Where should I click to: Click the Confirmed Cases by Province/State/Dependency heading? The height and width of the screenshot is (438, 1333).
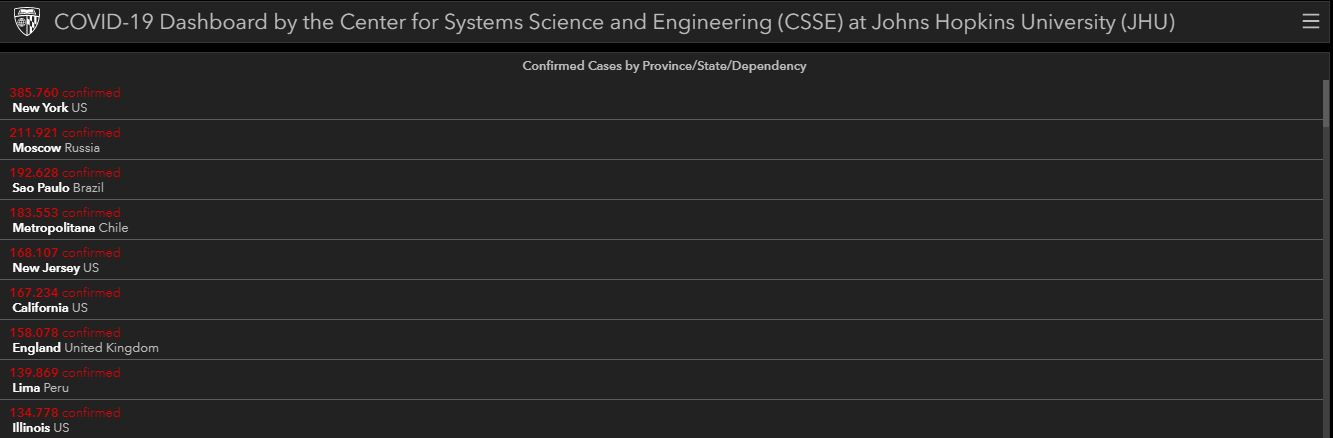[664, 66]
